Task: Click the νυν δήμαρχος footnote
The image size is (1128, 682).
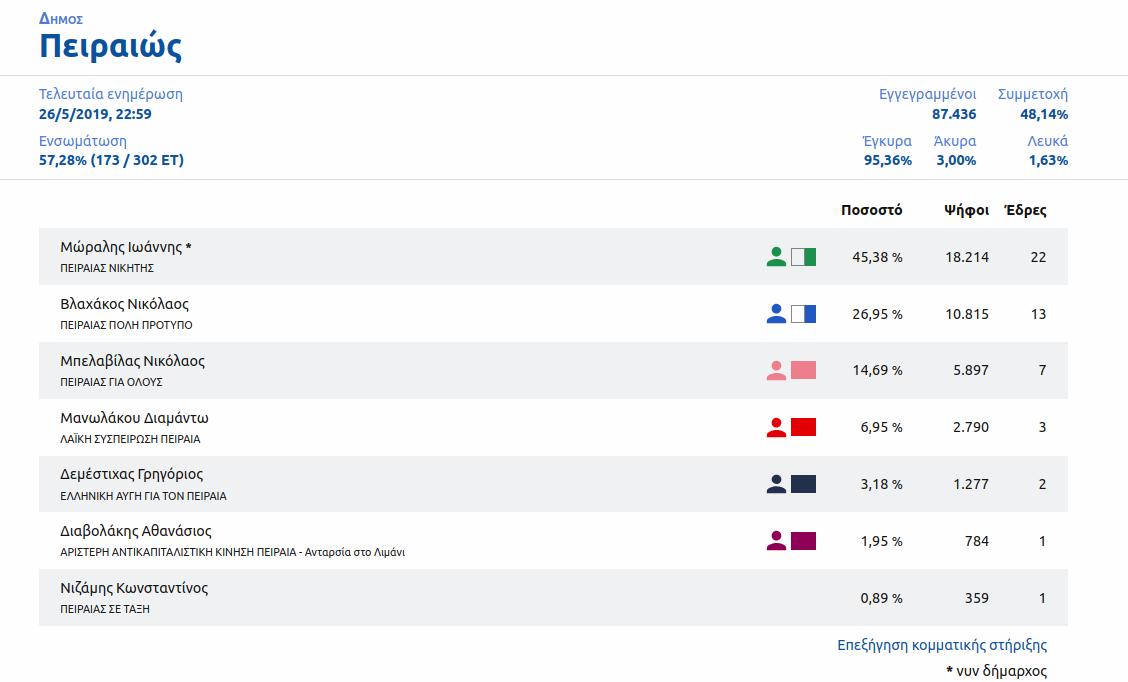Action: 996,671
